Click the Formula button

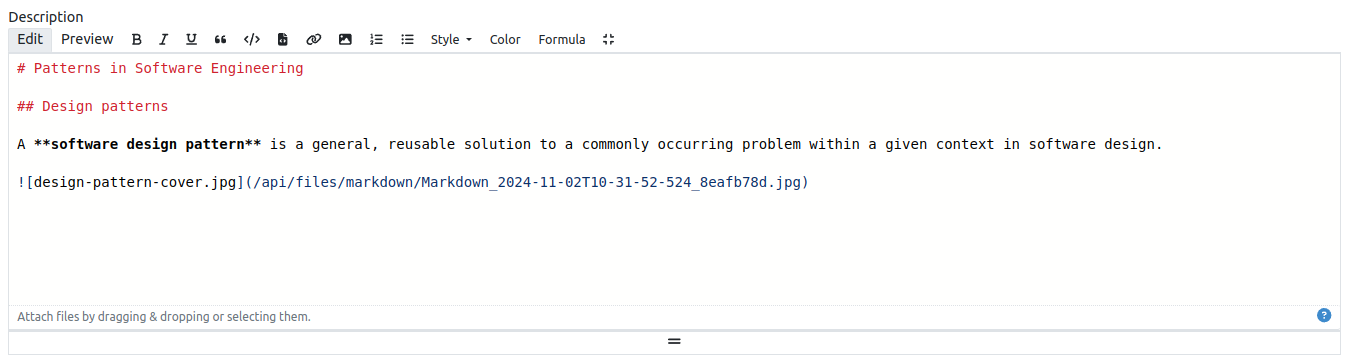(x=562, y=40)
